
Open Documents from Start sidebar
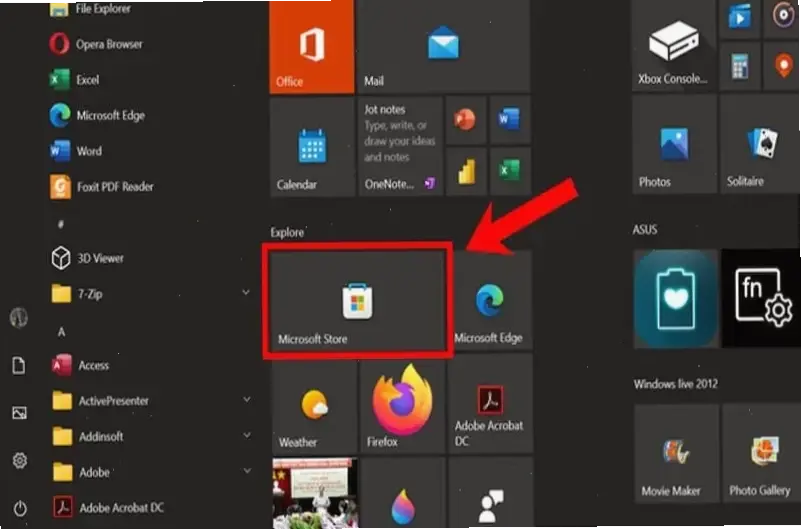(19, 366)
